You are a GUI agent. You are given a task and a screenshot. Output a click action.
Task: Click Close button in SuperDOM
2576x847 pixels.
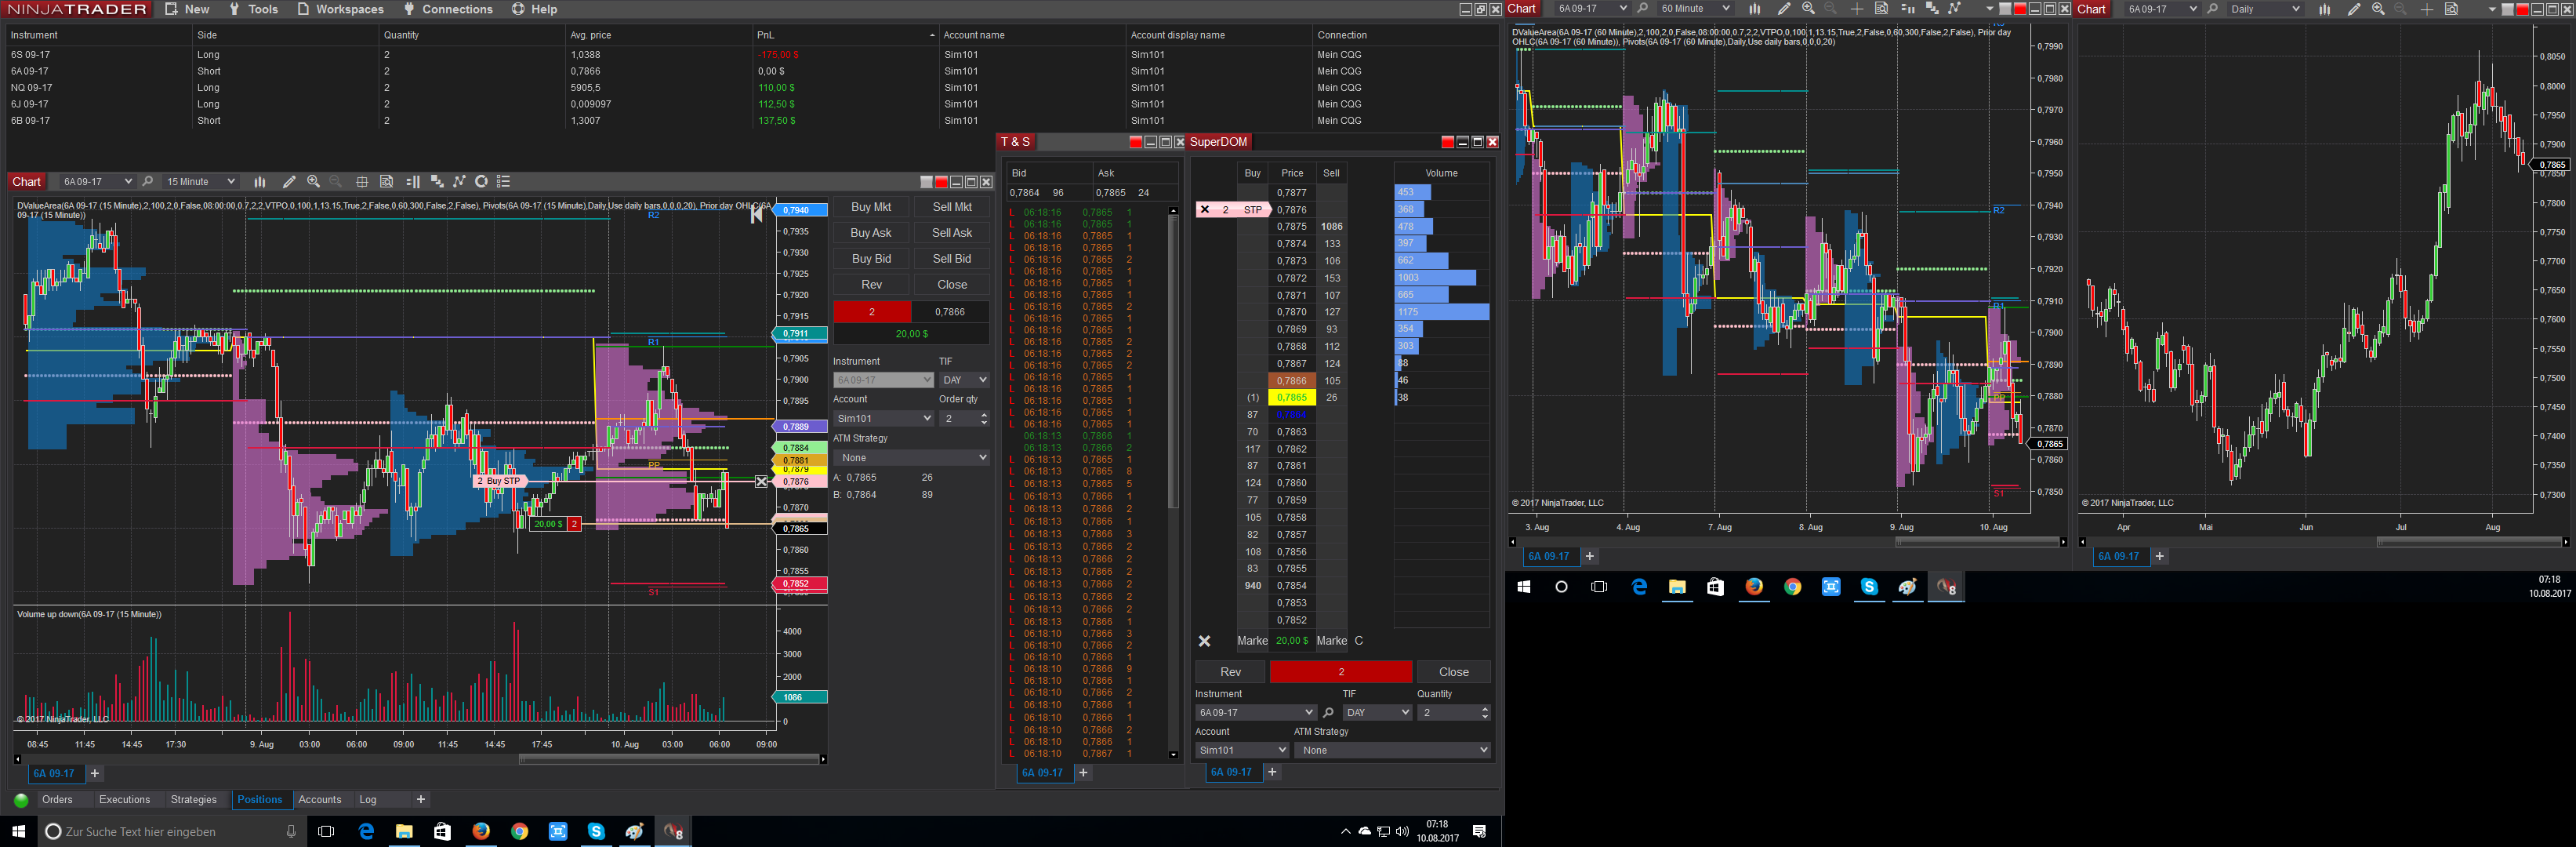click(1454, 672)
